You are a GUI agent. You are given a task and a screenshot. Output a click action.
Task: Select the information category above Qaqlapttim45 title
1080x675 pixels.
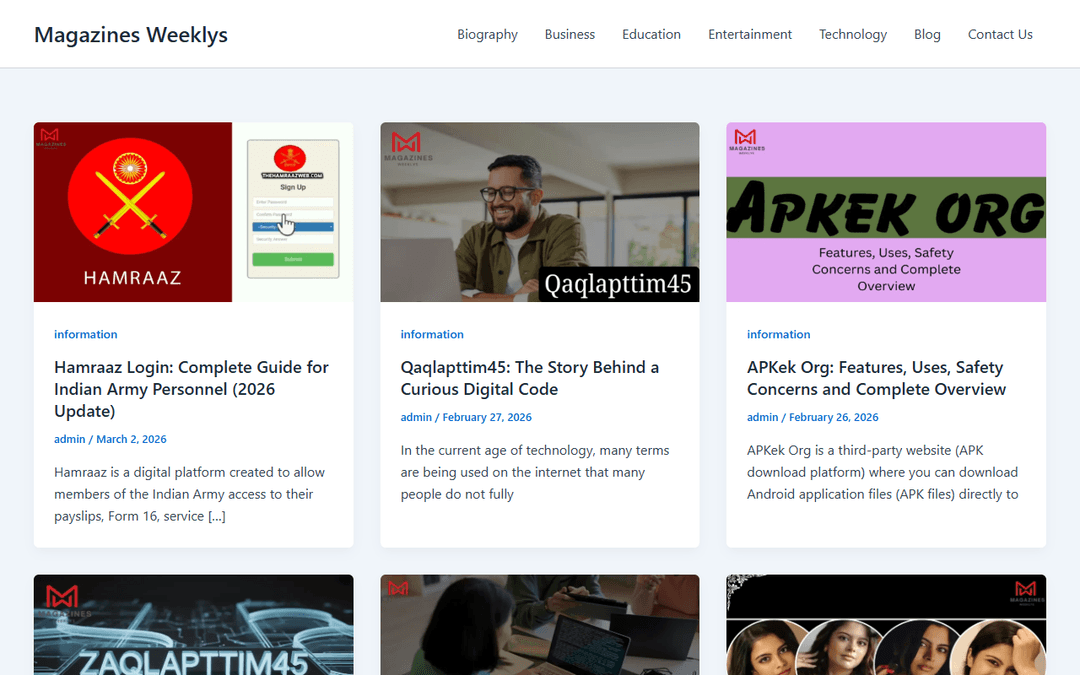[432, 334]
